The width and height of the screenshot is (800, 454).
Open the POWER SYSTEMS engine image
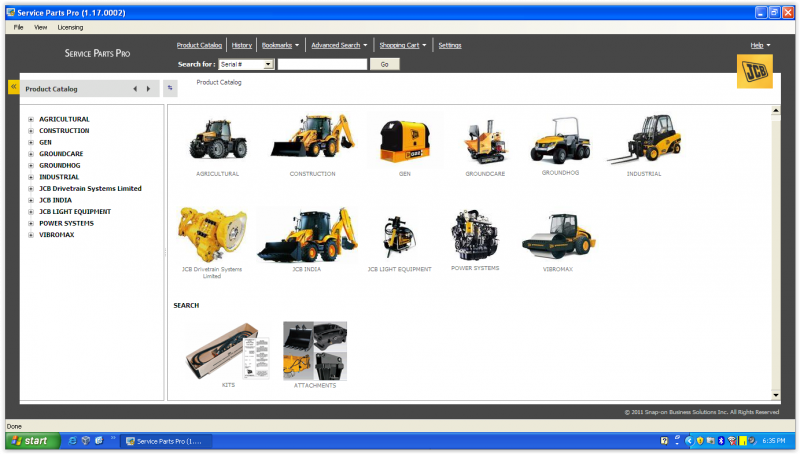[x=475, y=235]
